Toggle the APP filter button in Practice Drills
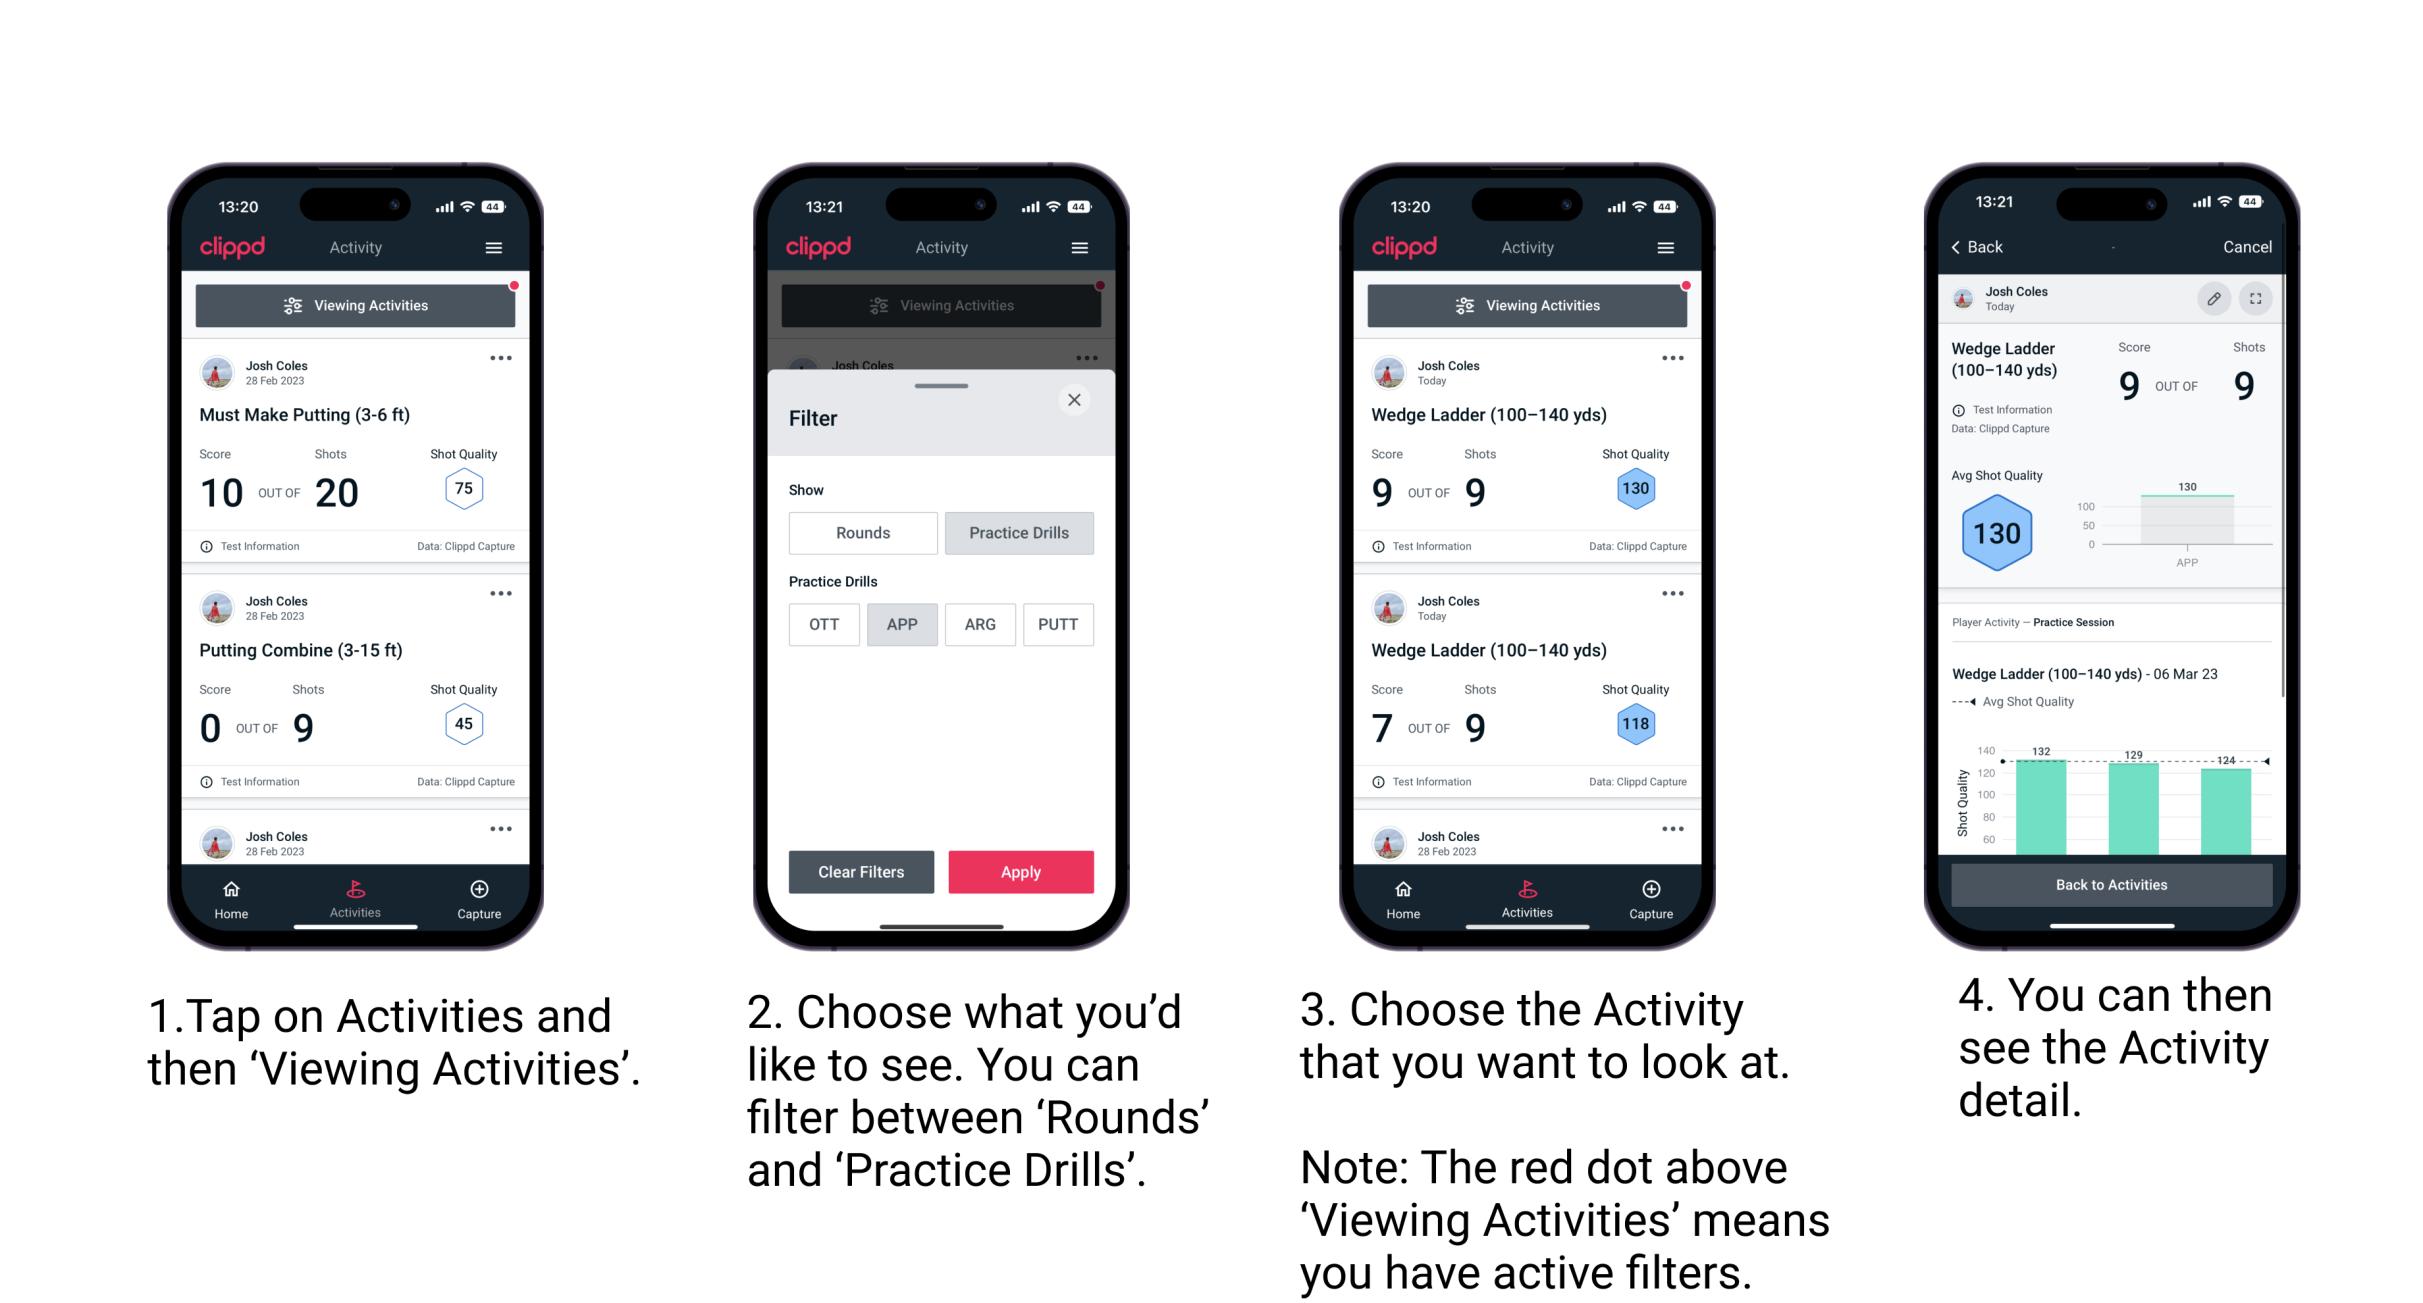 899,624
